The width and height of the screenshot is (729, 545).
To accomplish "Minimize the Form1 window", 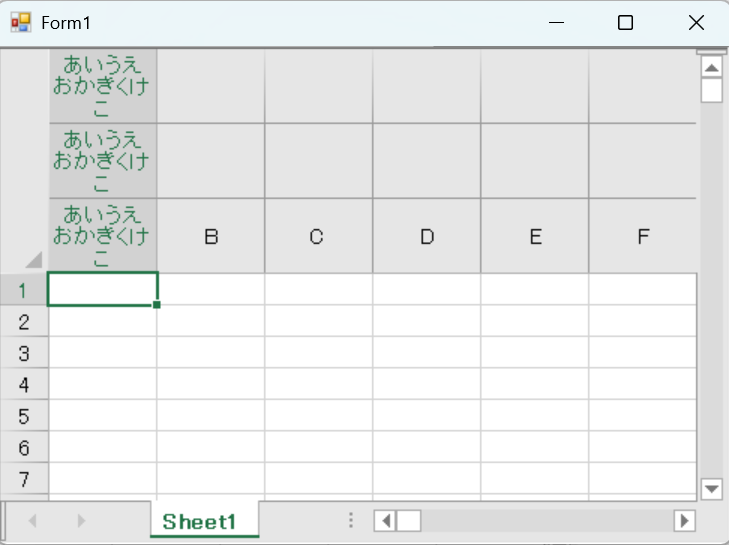I will pyautogui.click(x=556, y=22).
